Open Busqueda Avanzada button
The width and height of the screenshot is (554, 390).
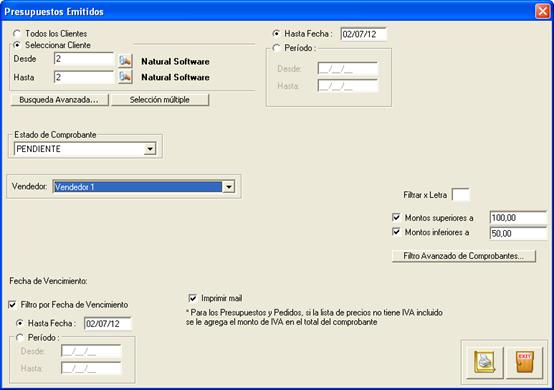tap(59, 100)
